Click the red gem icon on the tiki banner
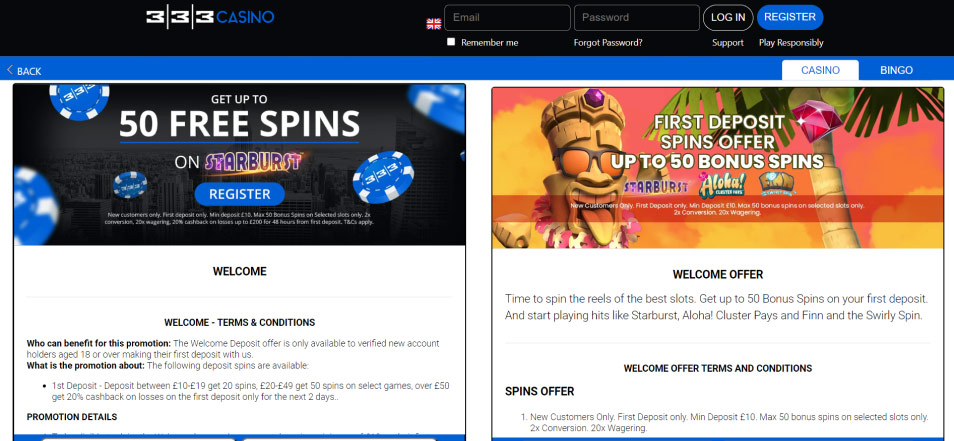 click(x=817, y=120)
